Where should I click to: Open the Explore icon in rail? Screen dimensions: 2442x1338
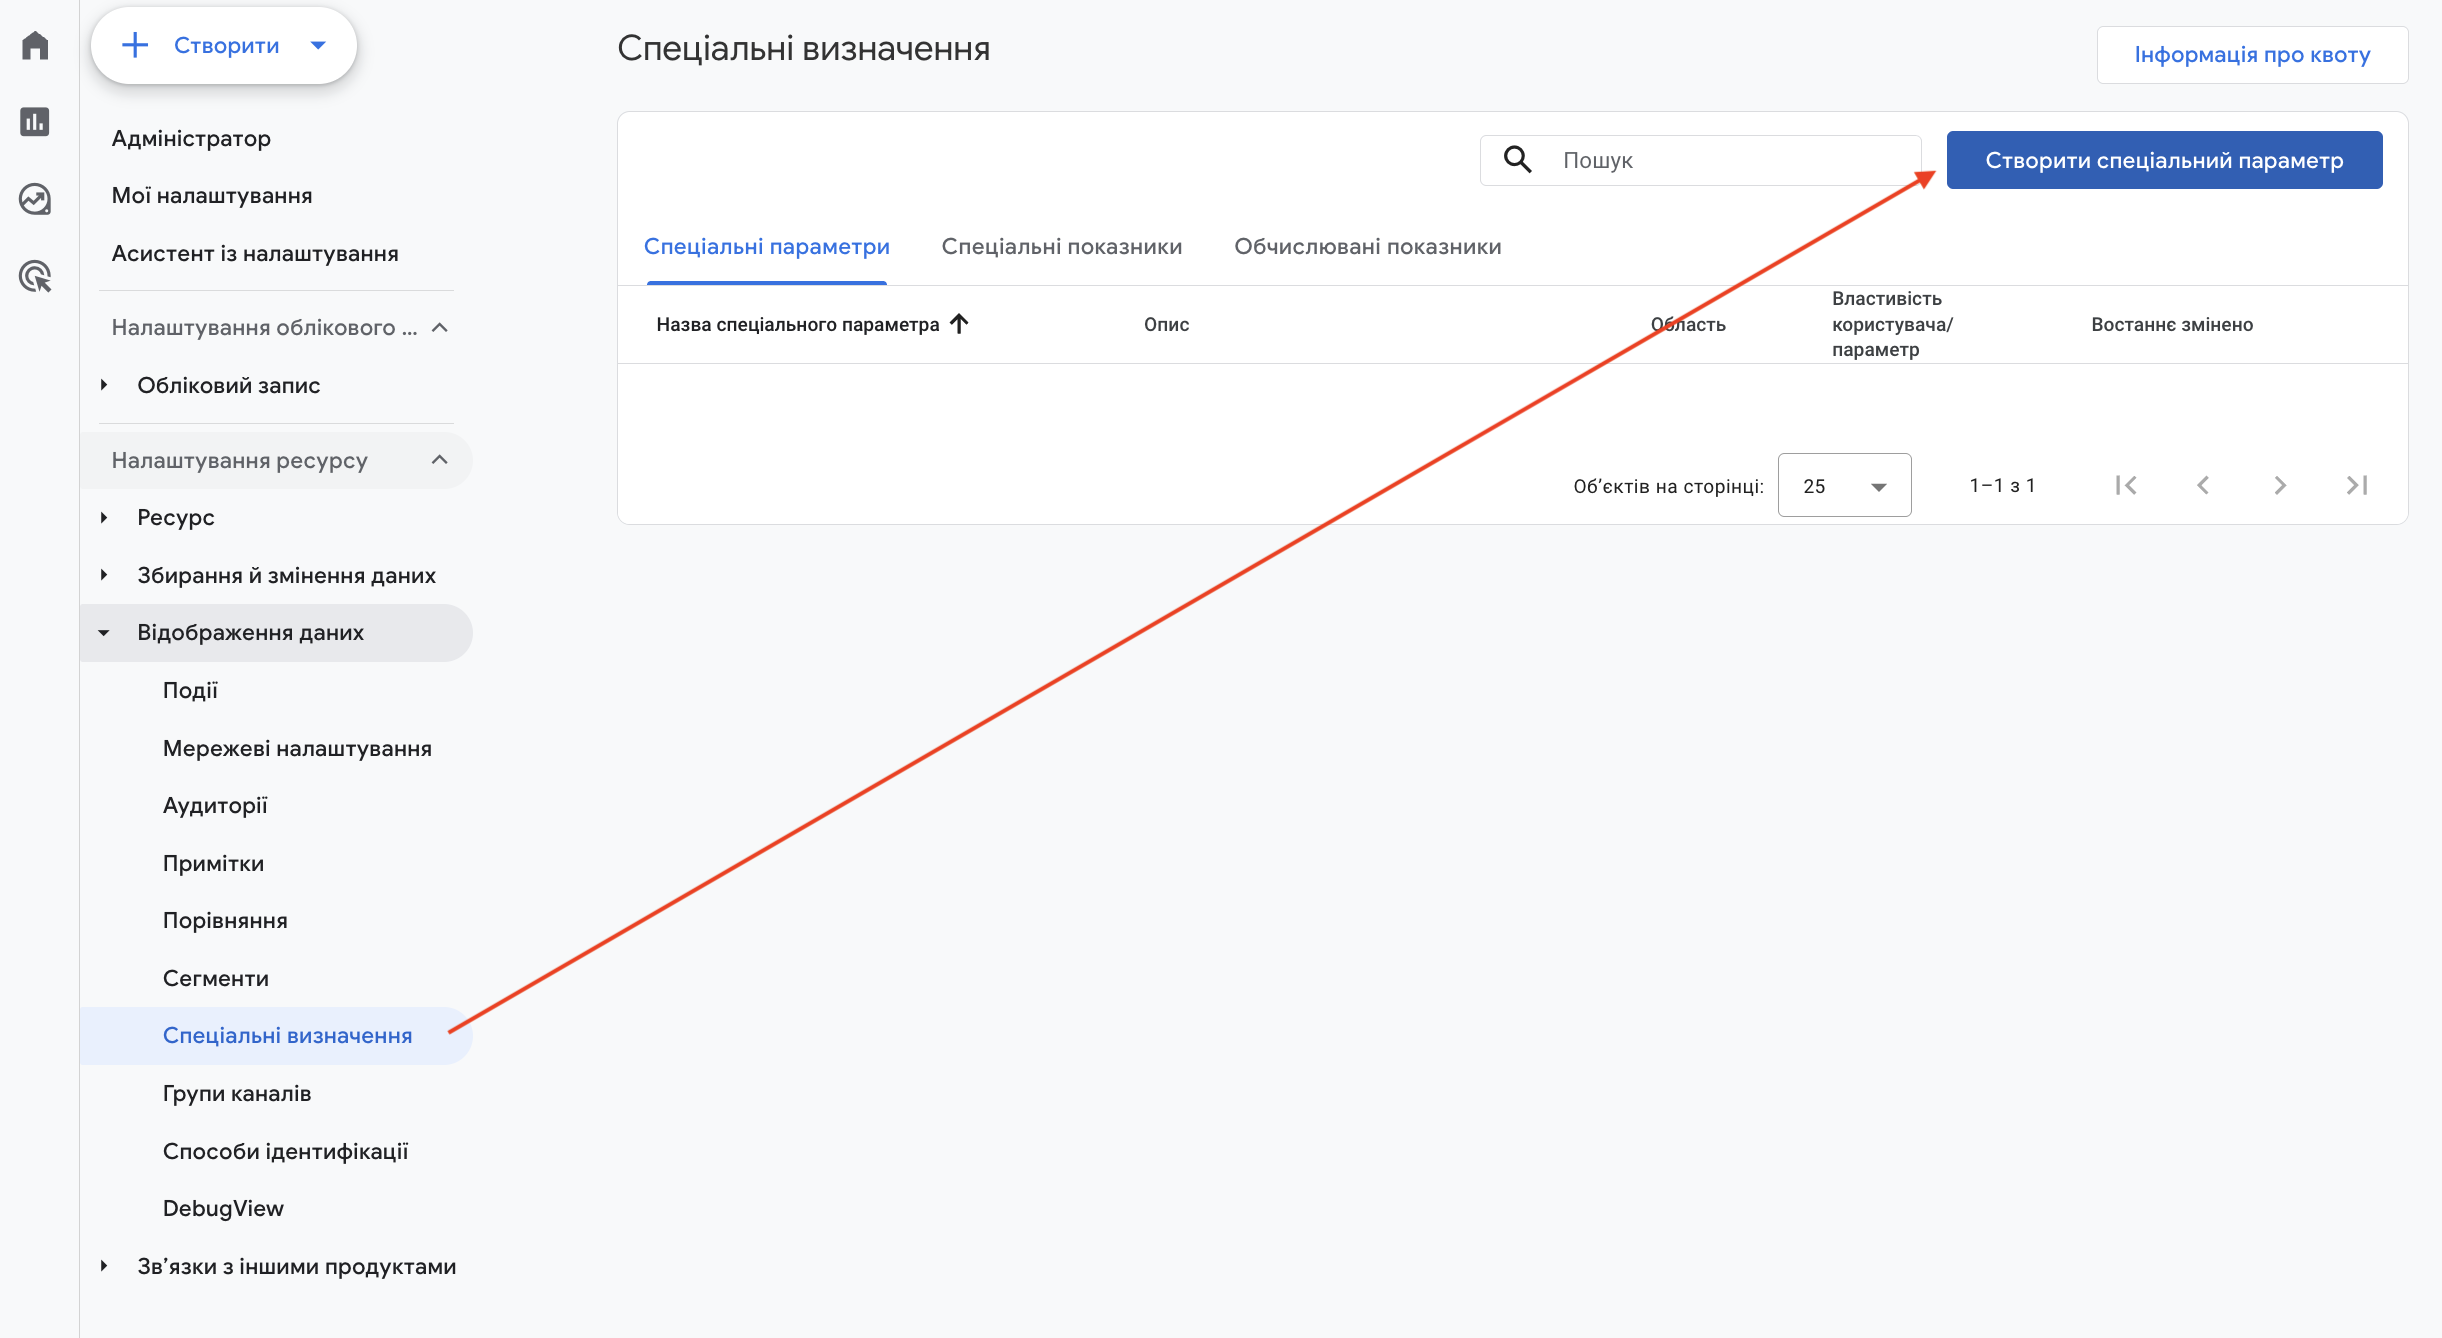point(35,199)
